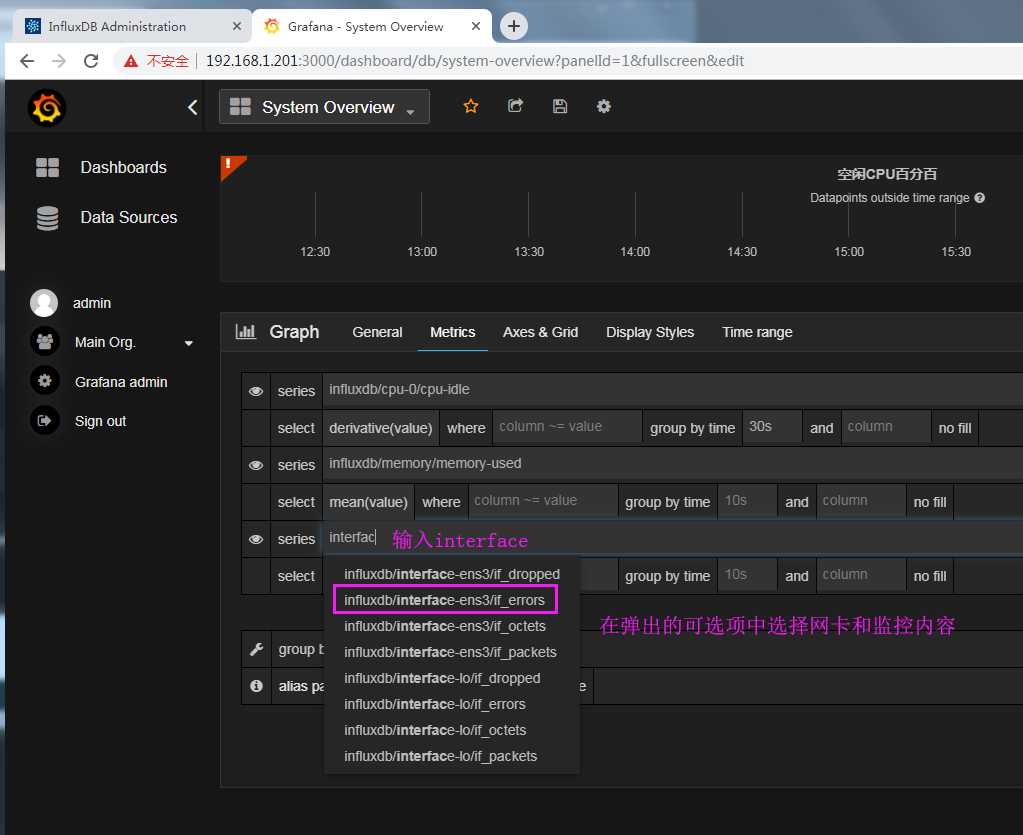Open Dashboards in the sidebar
Image resolution: width=1023 pixels, height=835 pixels.
coord(123,168)
